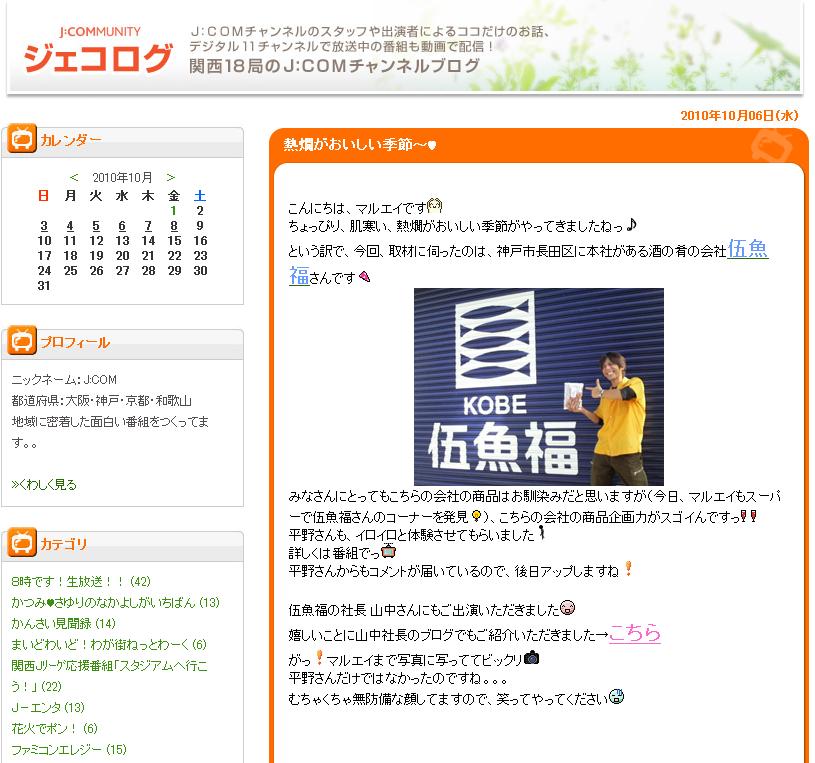Open calendar date 4
The width and height of the screenshot is (815, 763).
pos(70,226)
